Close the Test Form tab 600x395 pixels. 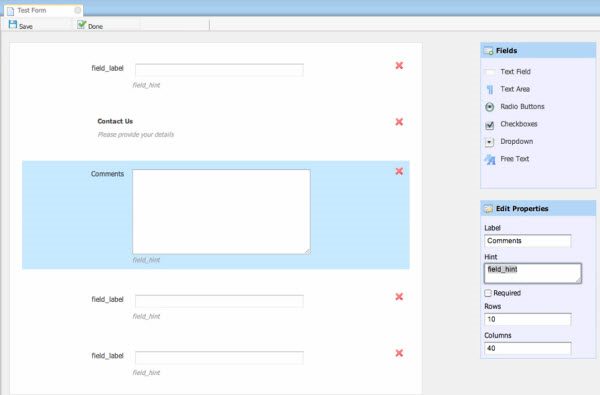coord(78,10)
